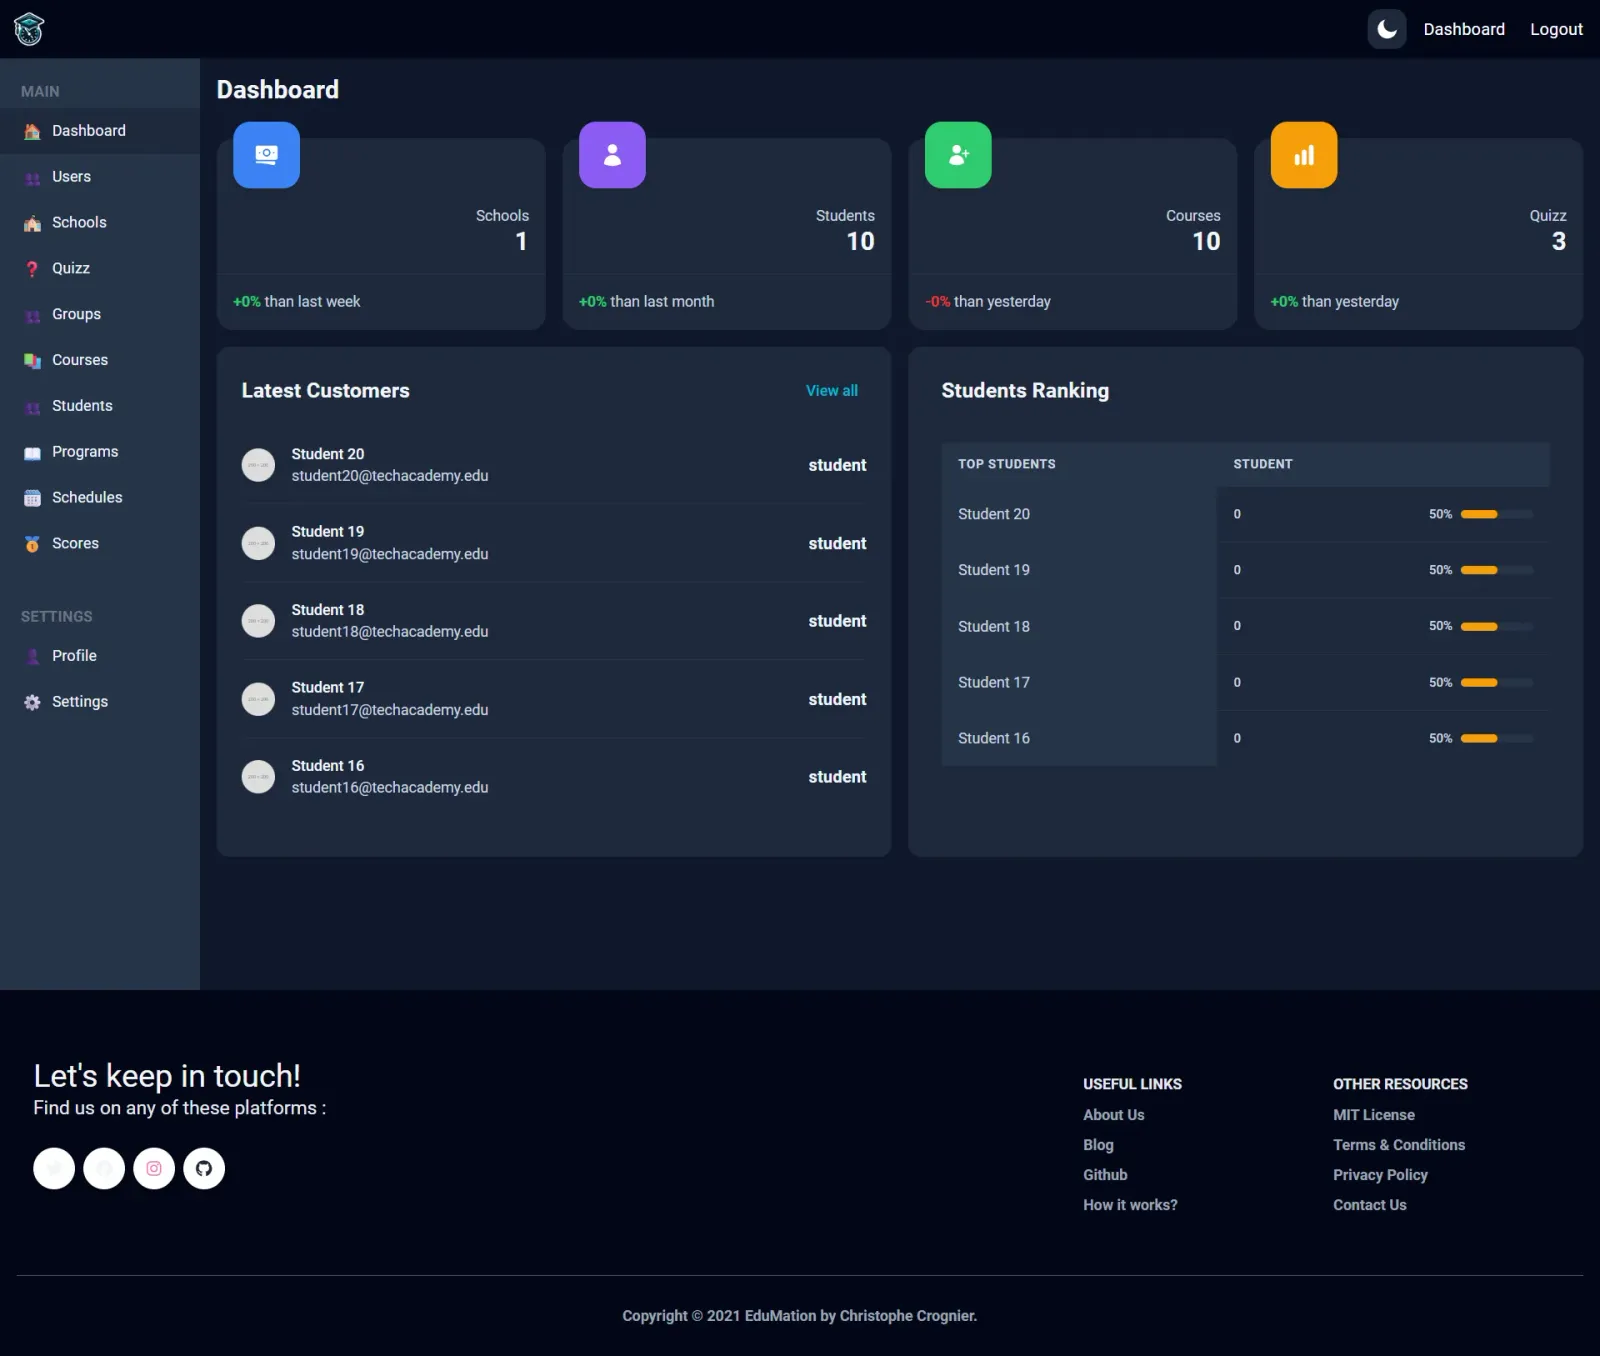Open the Instagram social icon
Image resolution: width=1600 pixels, height=1356 pixels.
154,1168
